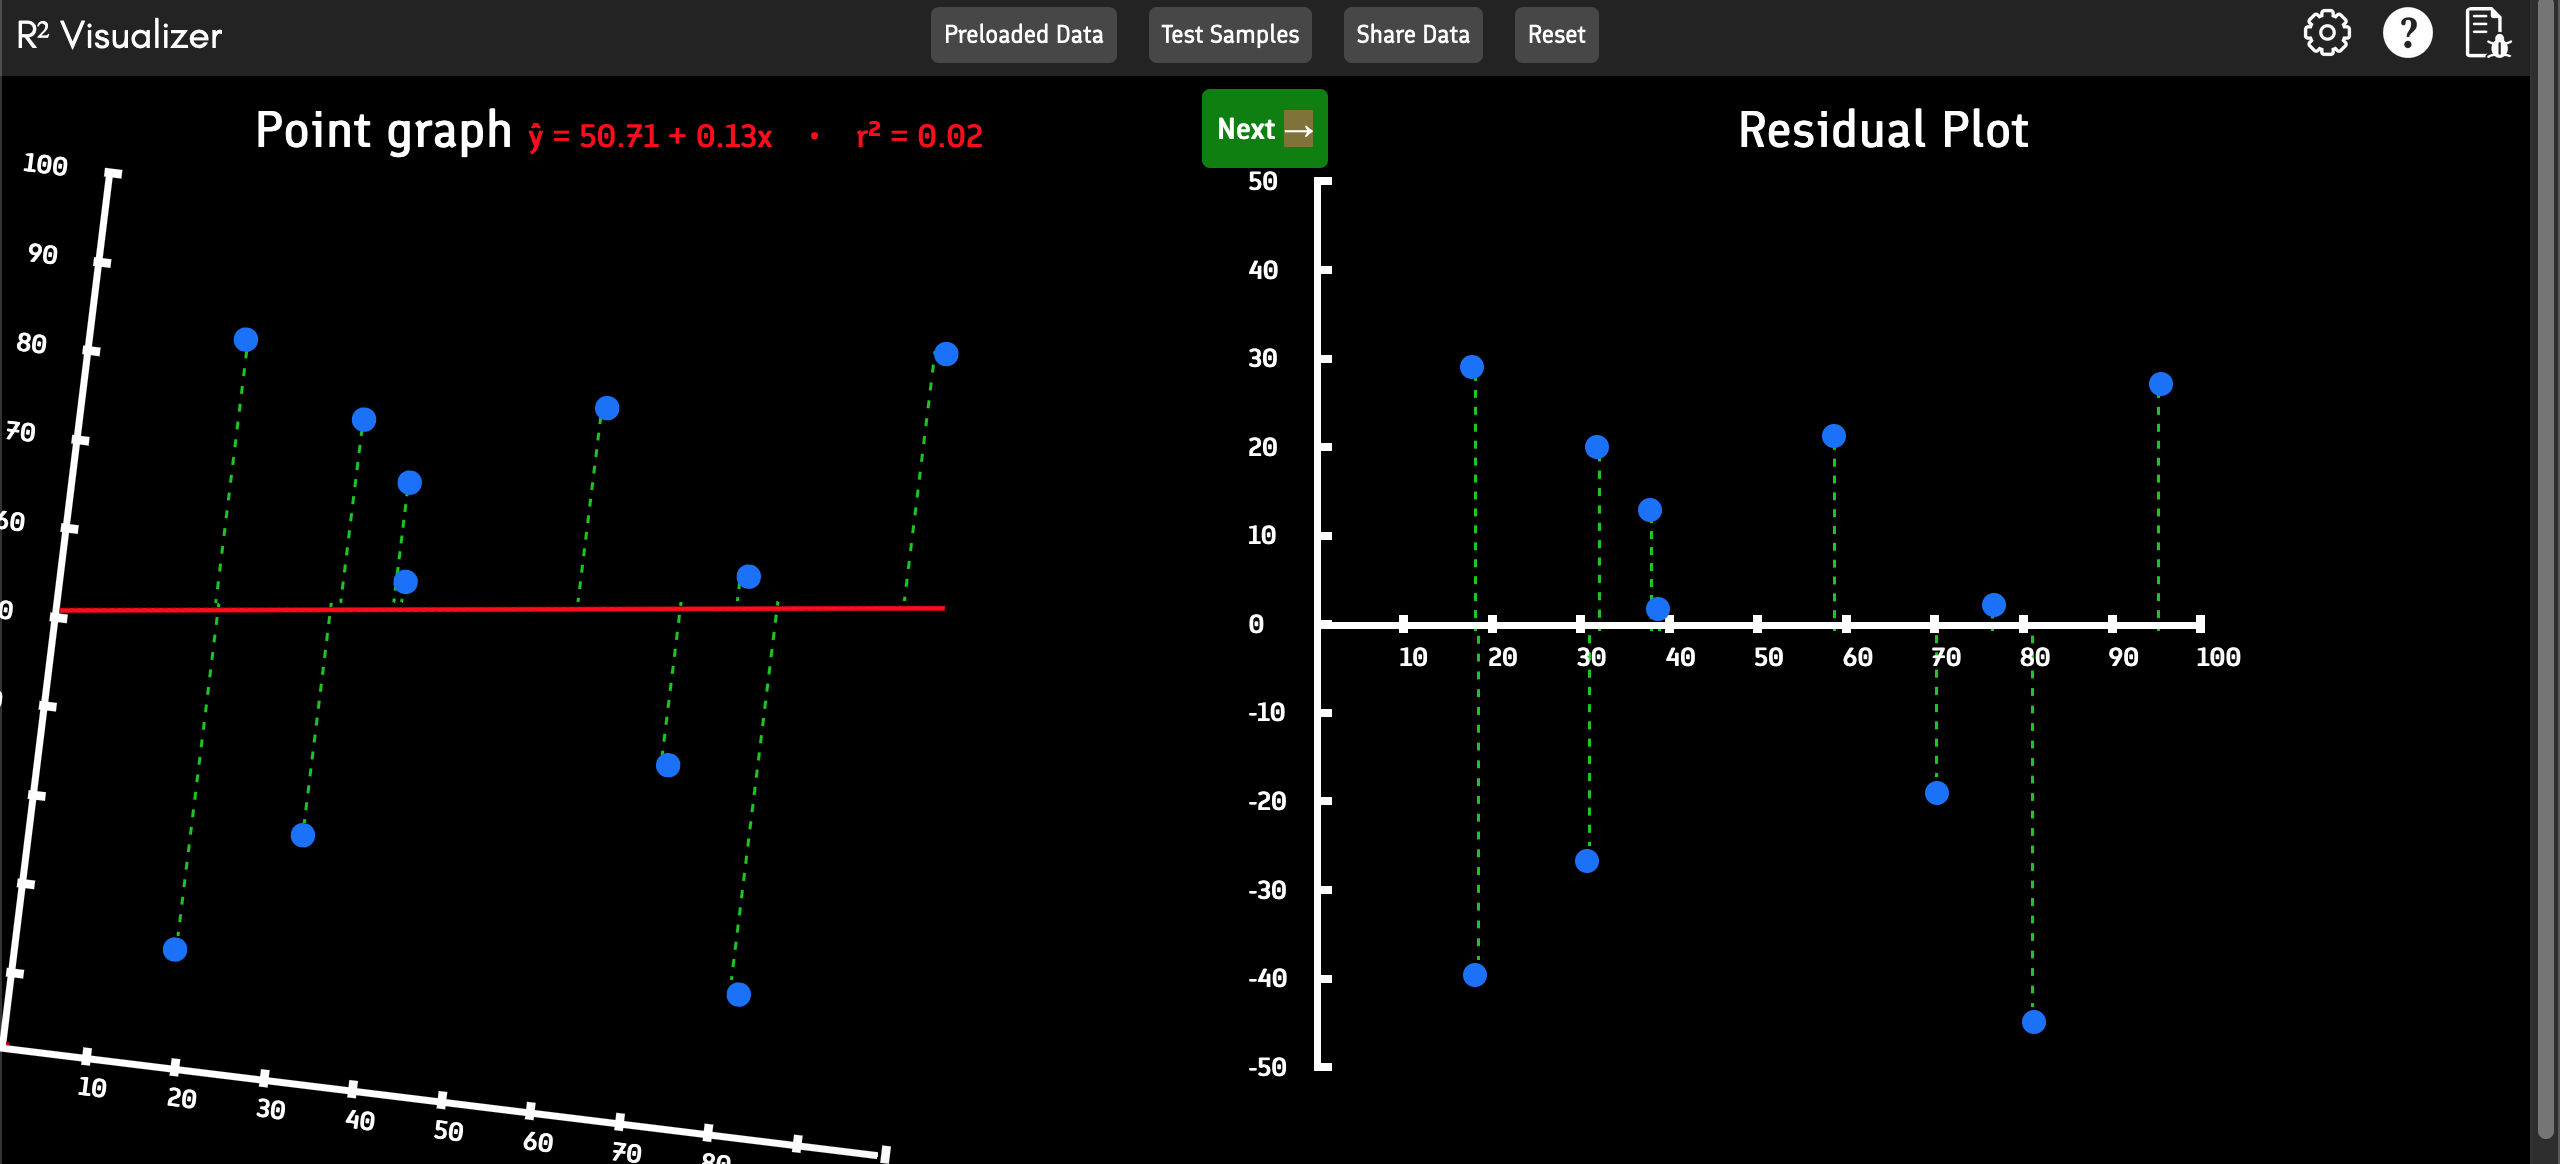Click the R² Visualizer logo
The height and width of the screenshot is (1164, 2560).
tap(117, 35)
